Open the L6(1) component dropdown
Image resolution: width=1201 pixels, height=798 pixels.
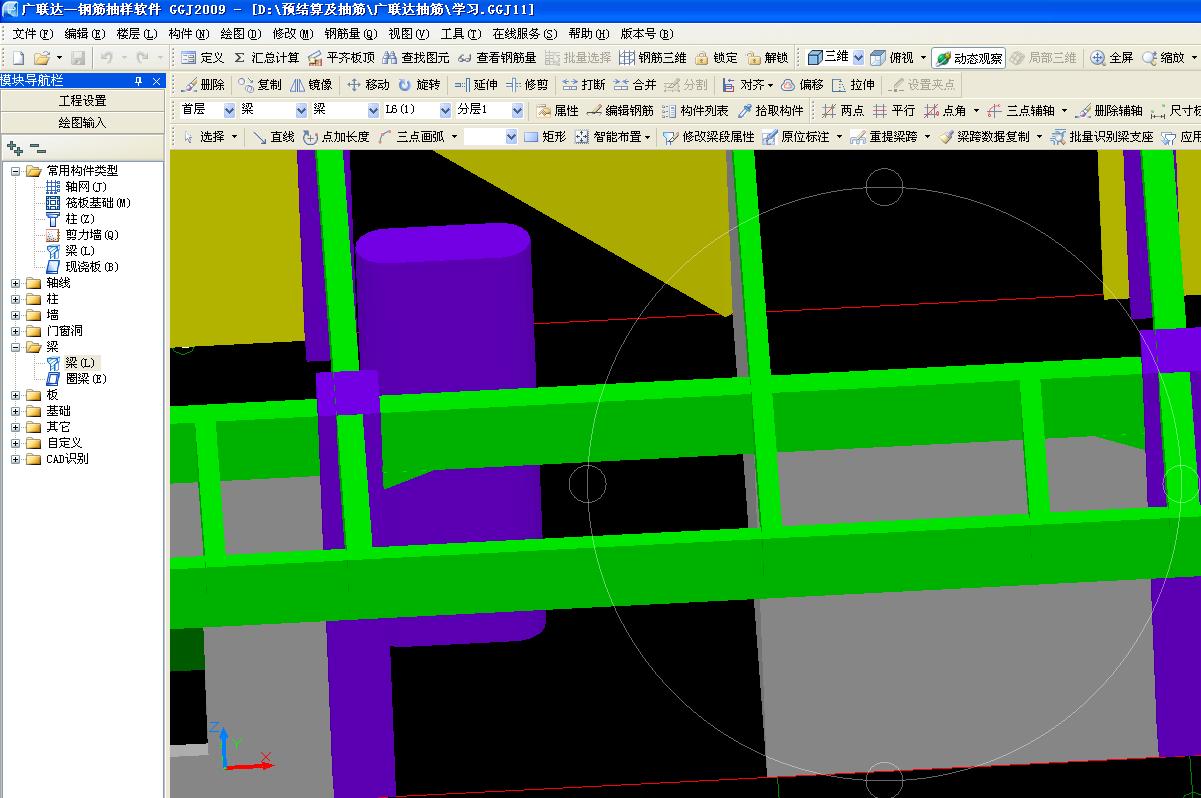445,110
